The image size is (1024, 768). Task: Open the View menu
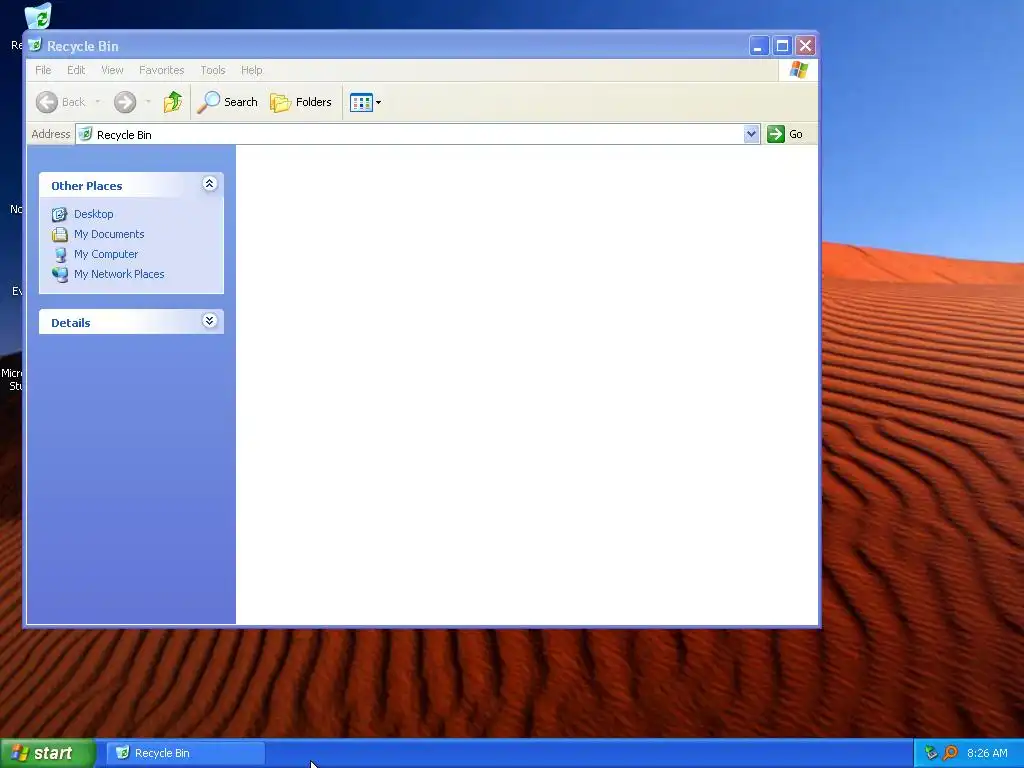(112, 70)
